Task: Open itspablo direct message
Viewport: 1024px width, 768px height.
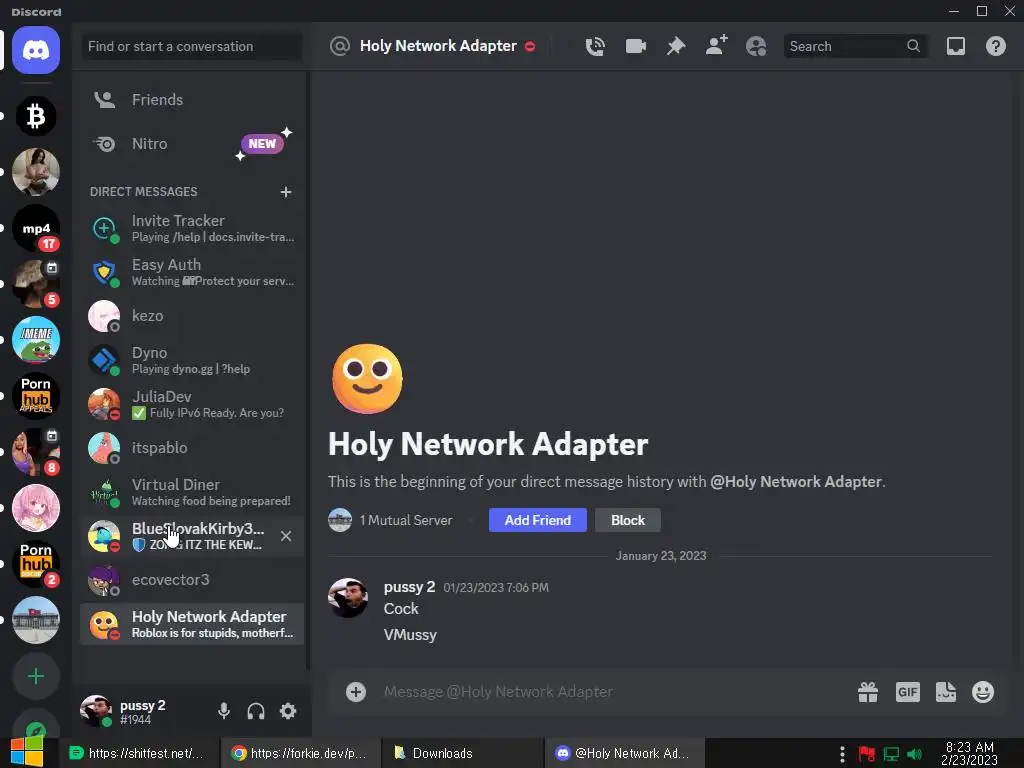Action: pyautogui.click(x=193, y=448)
